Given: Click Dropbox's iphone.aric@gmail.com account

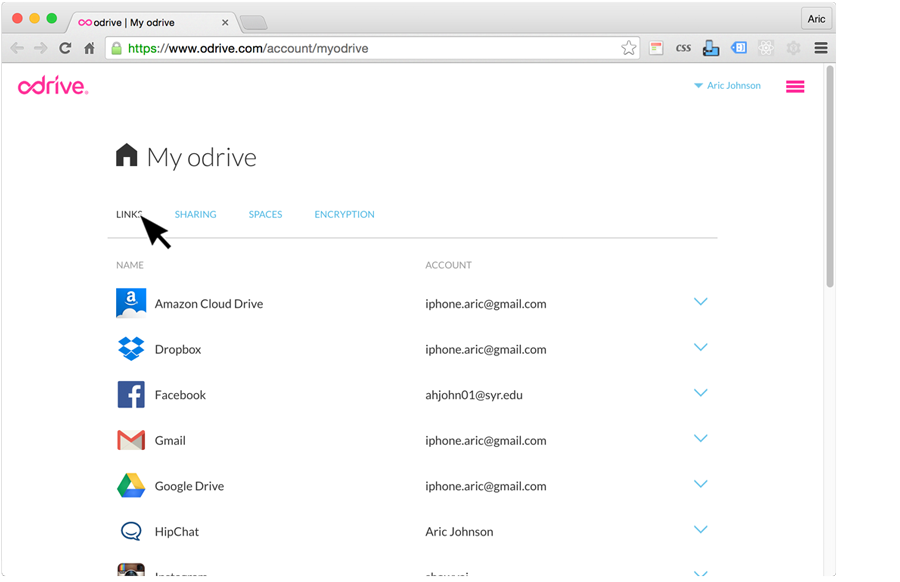Looking at the screenshot, I should 486,349.
